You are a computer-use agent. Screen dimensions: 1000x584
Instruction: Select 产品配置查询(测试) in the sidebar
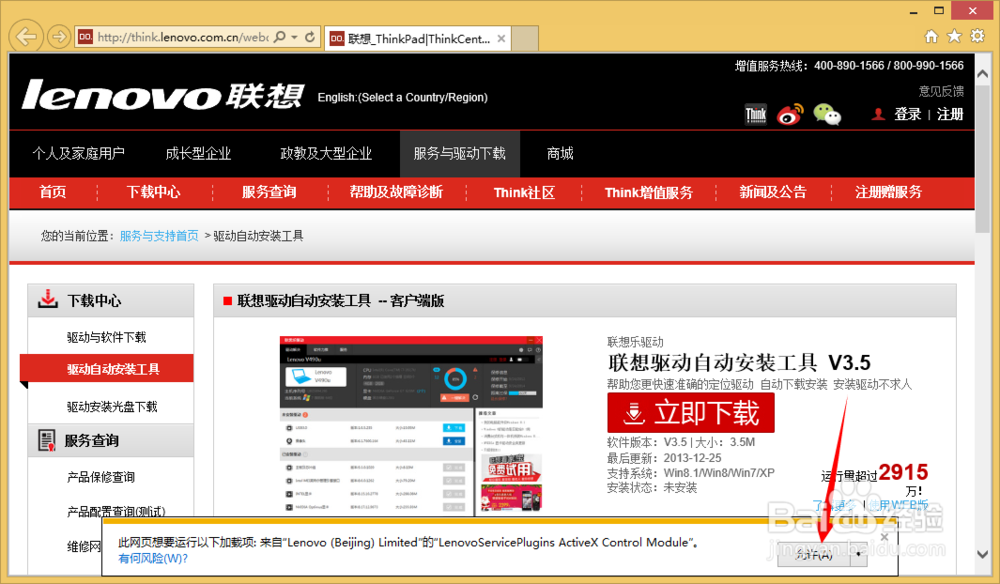[116, 511]
